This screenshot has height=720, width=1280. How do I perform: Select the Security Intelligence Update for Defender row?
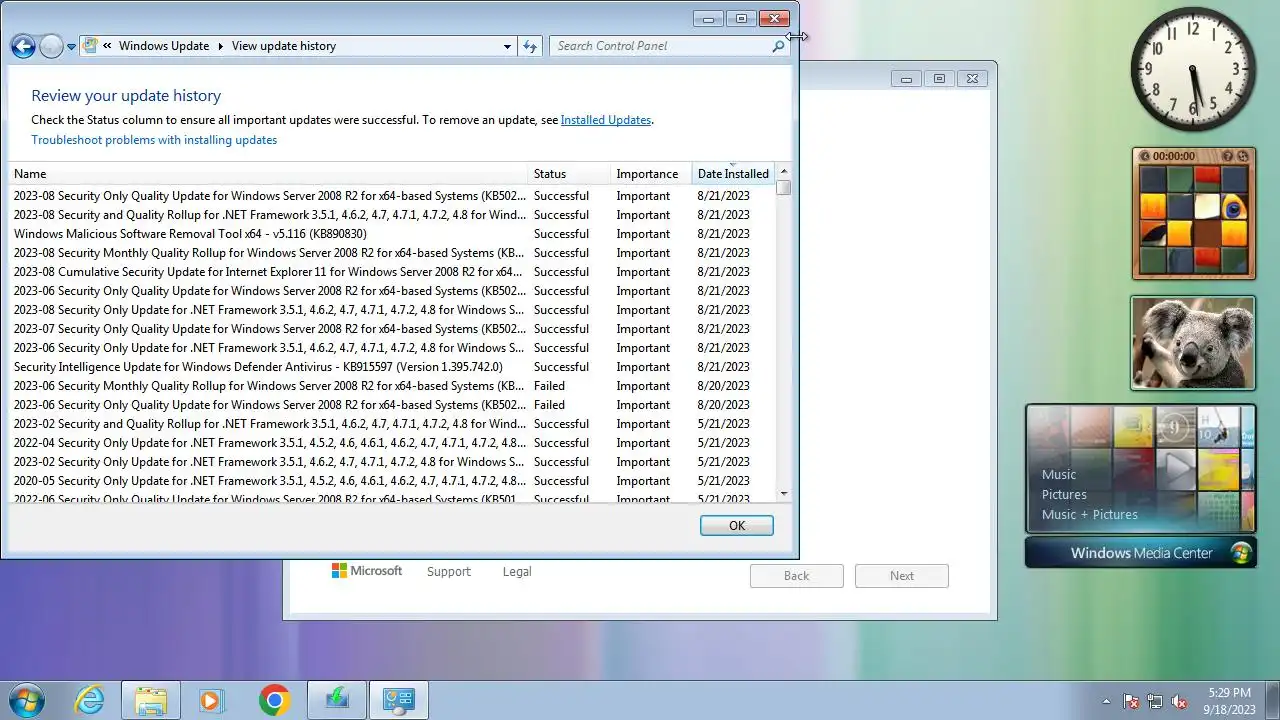[392, 367]
